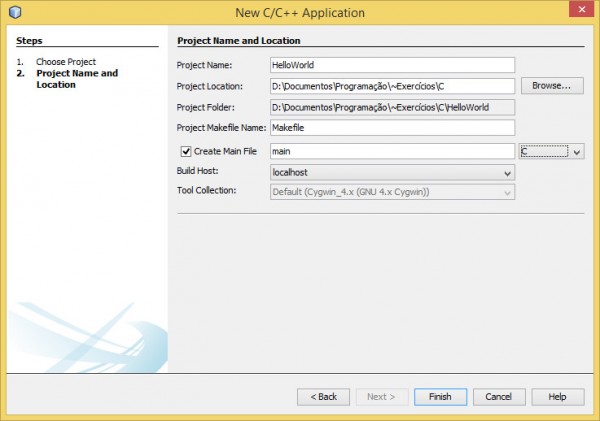Click the Build Host: label

coord(197,171)
